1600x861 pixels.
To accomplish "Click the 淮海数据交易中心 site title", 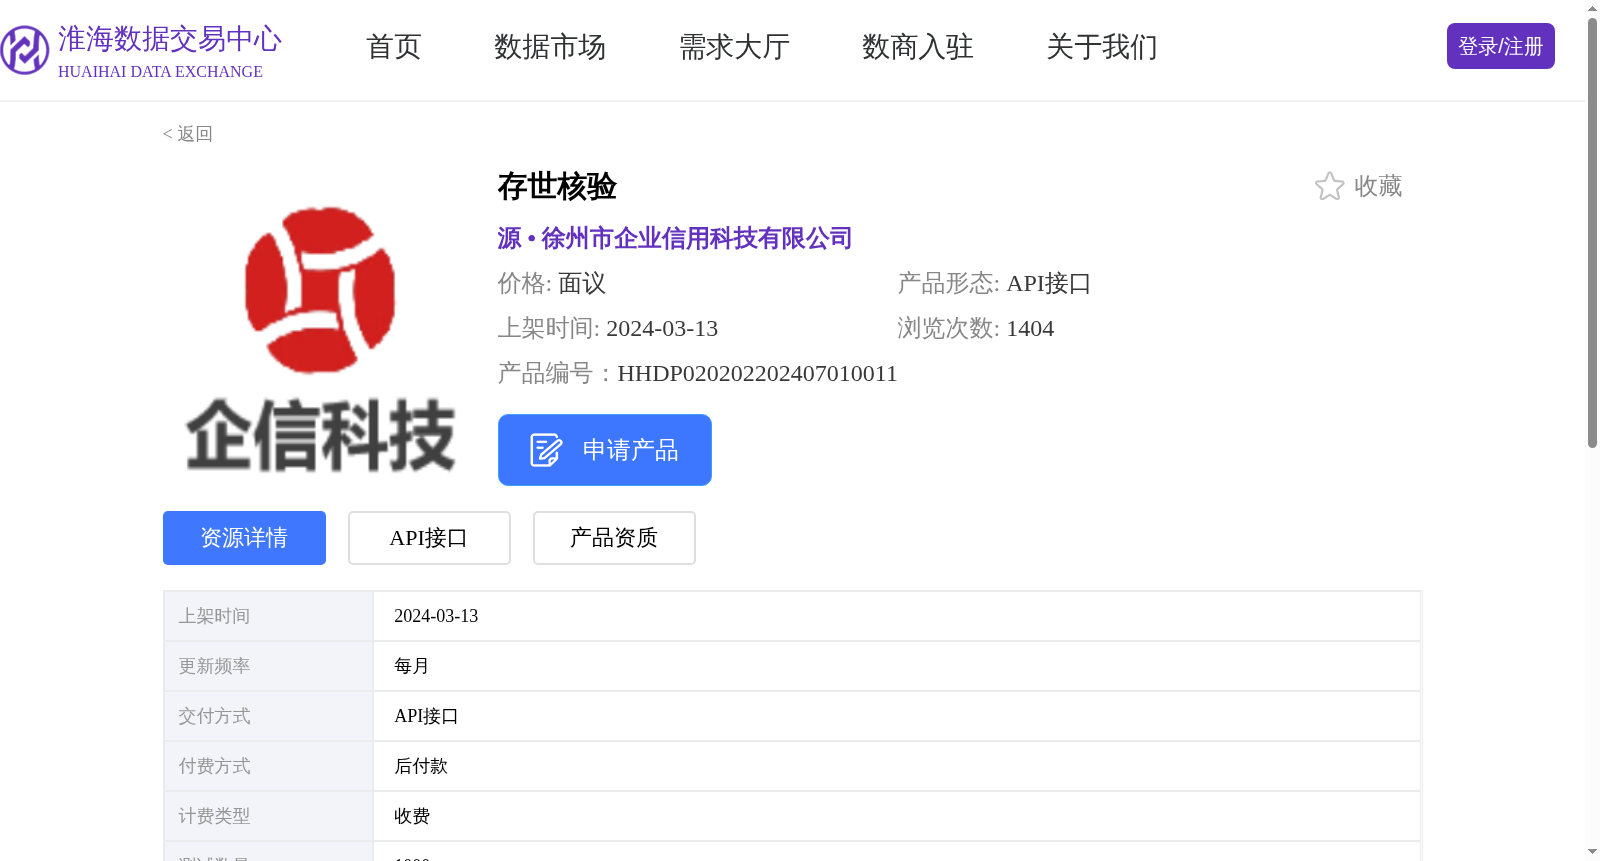I will coord(170,39).
